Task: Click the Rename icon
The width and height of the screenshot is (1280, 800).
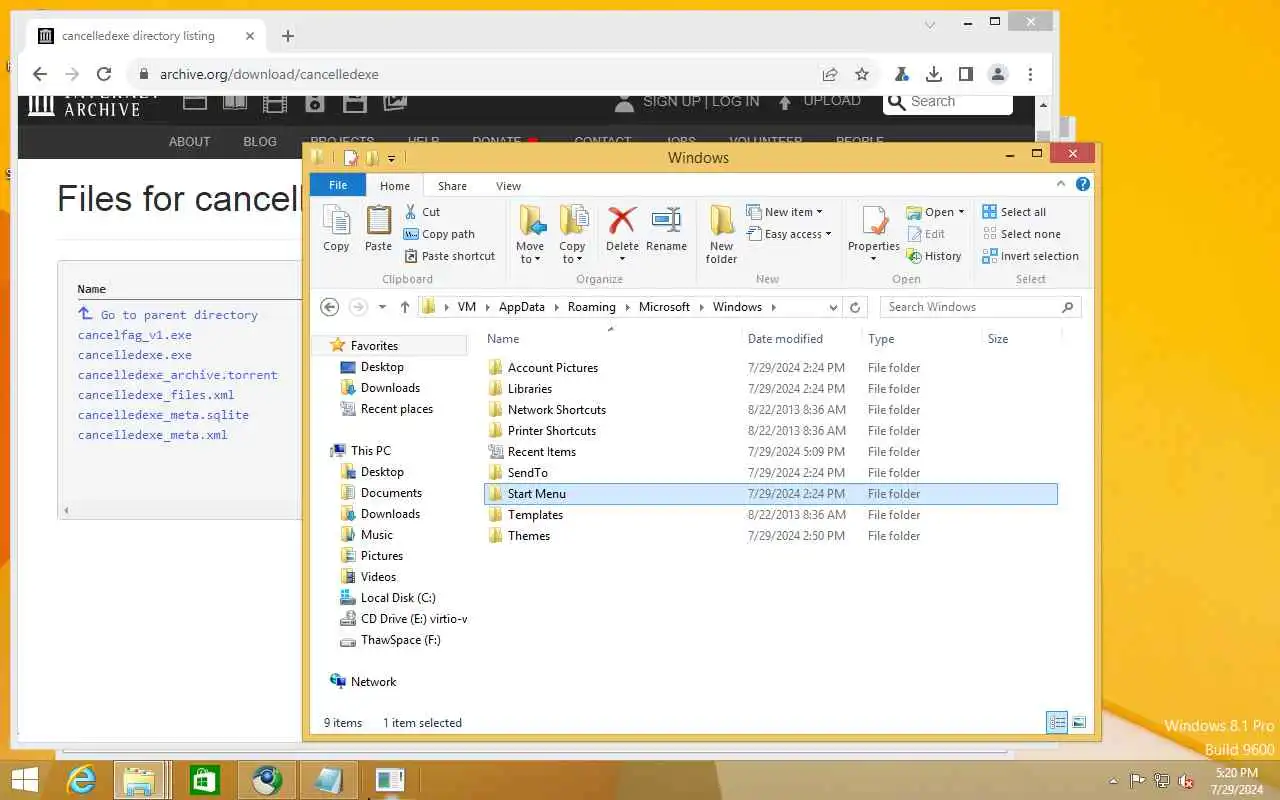Action: coord(666,228)
